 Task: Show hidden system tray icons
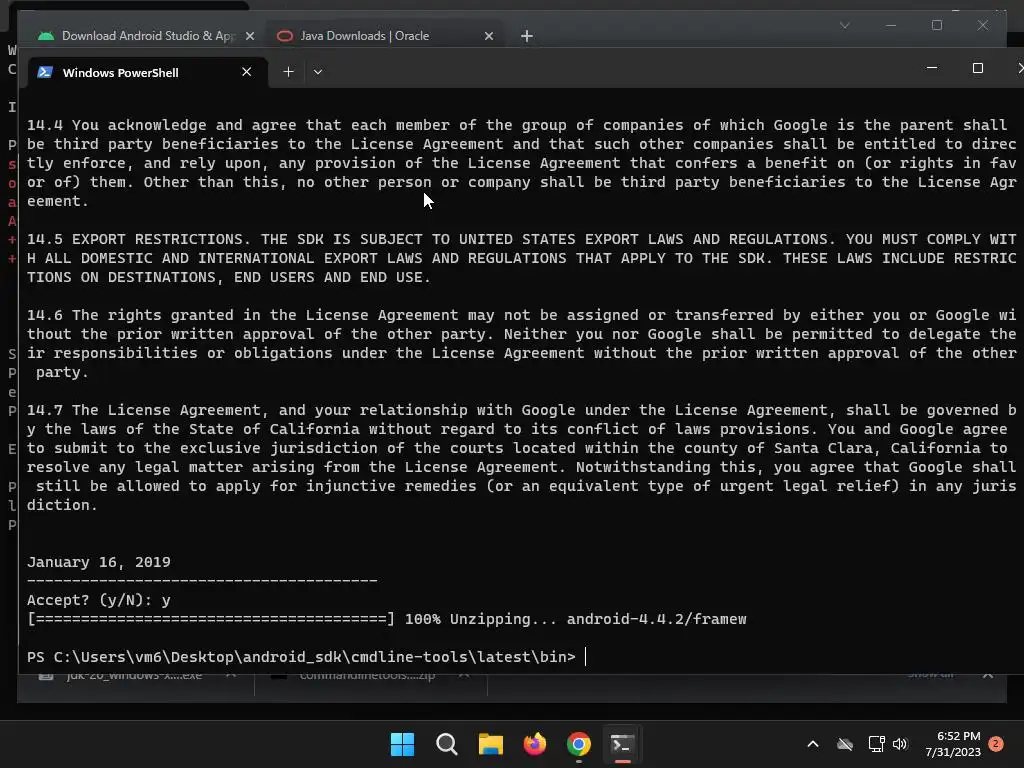pyautogui.click(x=813, y=744)
